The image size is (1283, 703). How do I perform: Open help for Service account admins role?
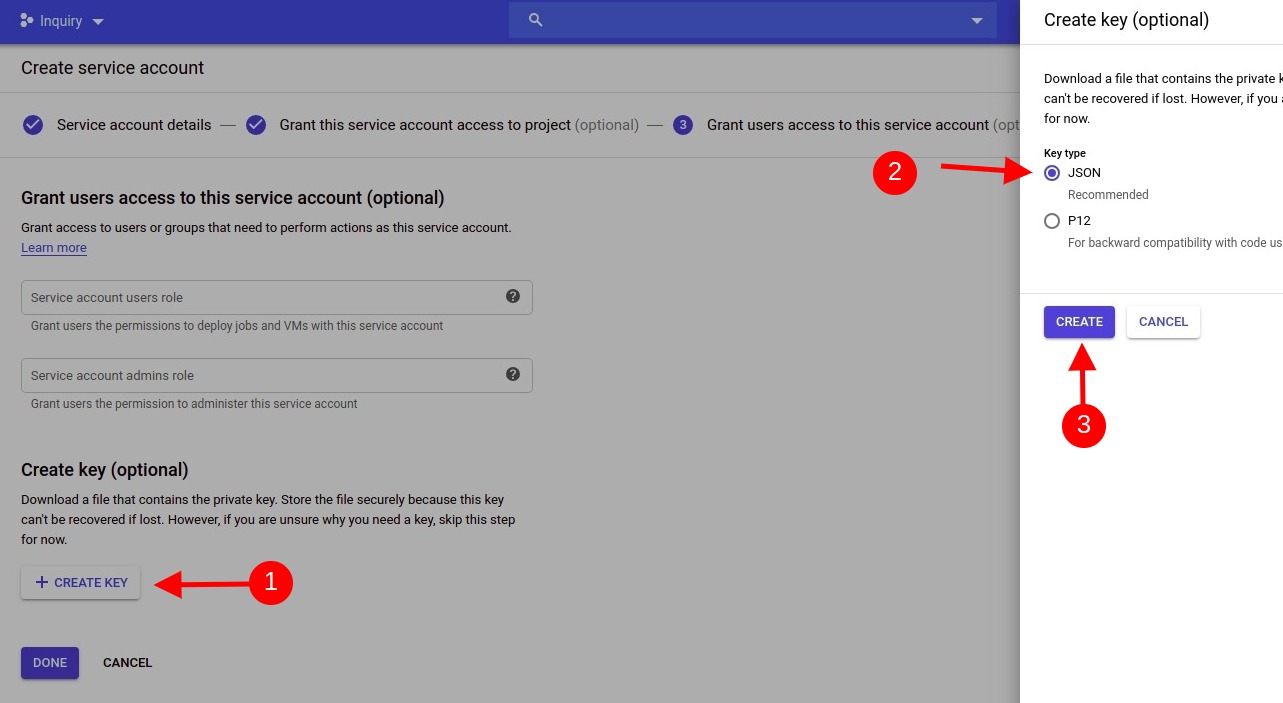pyautogui.click(x=513, y=374)
